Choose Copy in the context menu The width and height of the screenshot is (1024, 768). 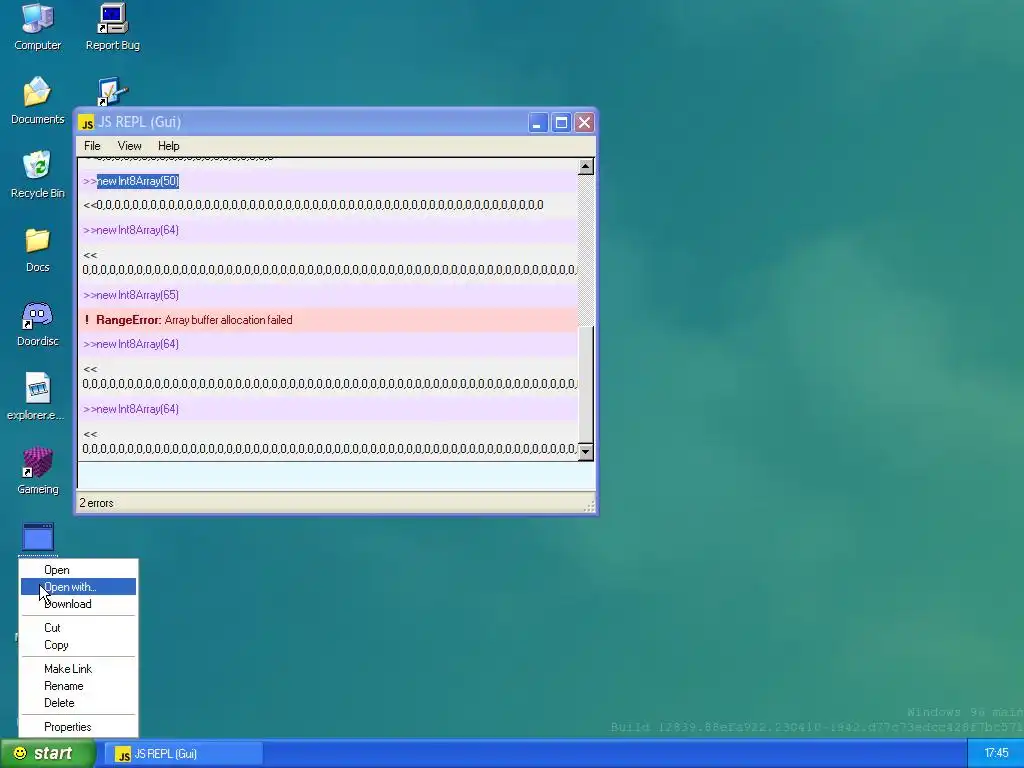point(78,645)
